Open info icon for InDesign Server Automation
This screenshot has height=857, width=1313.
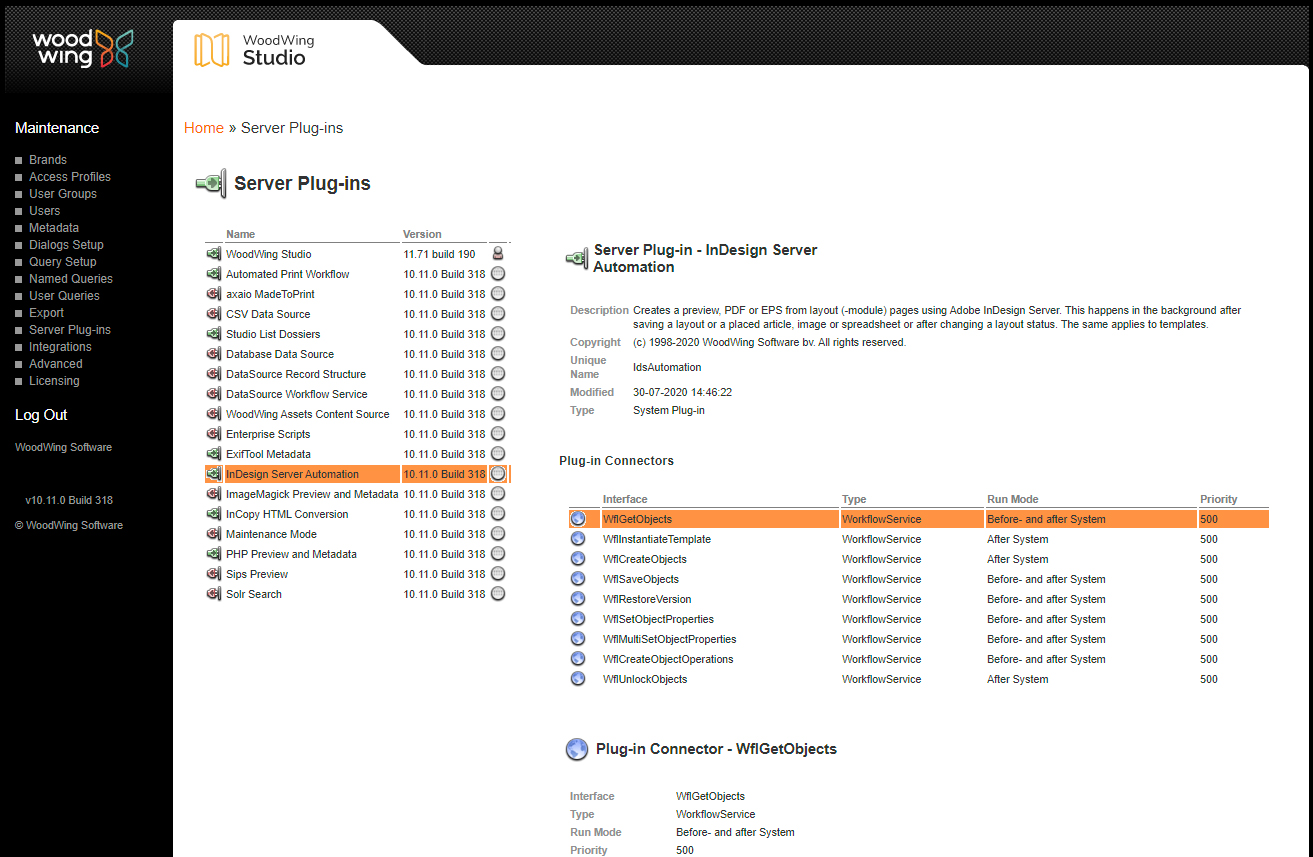coord(498,474)
